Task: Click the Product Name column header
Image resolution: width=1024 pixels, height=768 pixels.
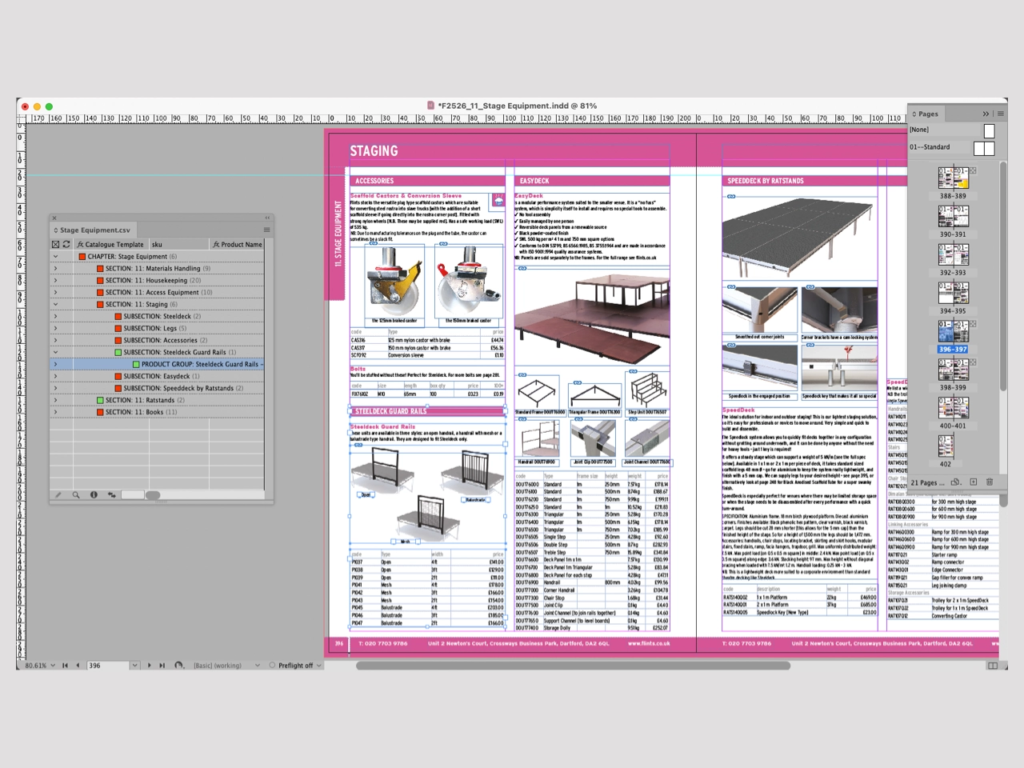Action: pyautogui.click(x=238, y=244)
